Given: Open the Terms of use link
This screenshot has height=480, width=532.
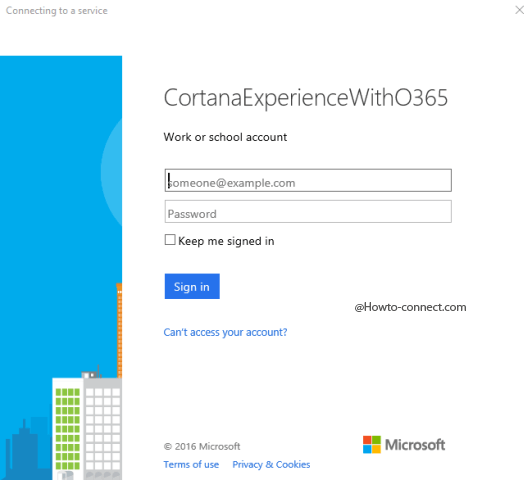Looking at the screenshot, I should [x=191, y=464].
